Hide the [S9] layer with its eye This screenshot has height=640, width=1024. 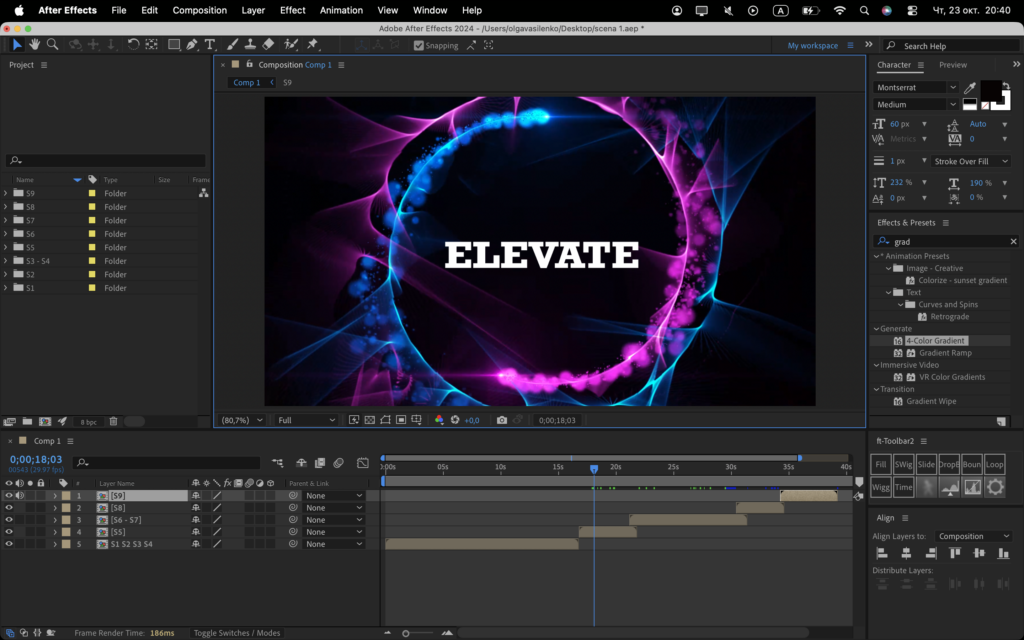pyautogui.click(x=9, y=496)
